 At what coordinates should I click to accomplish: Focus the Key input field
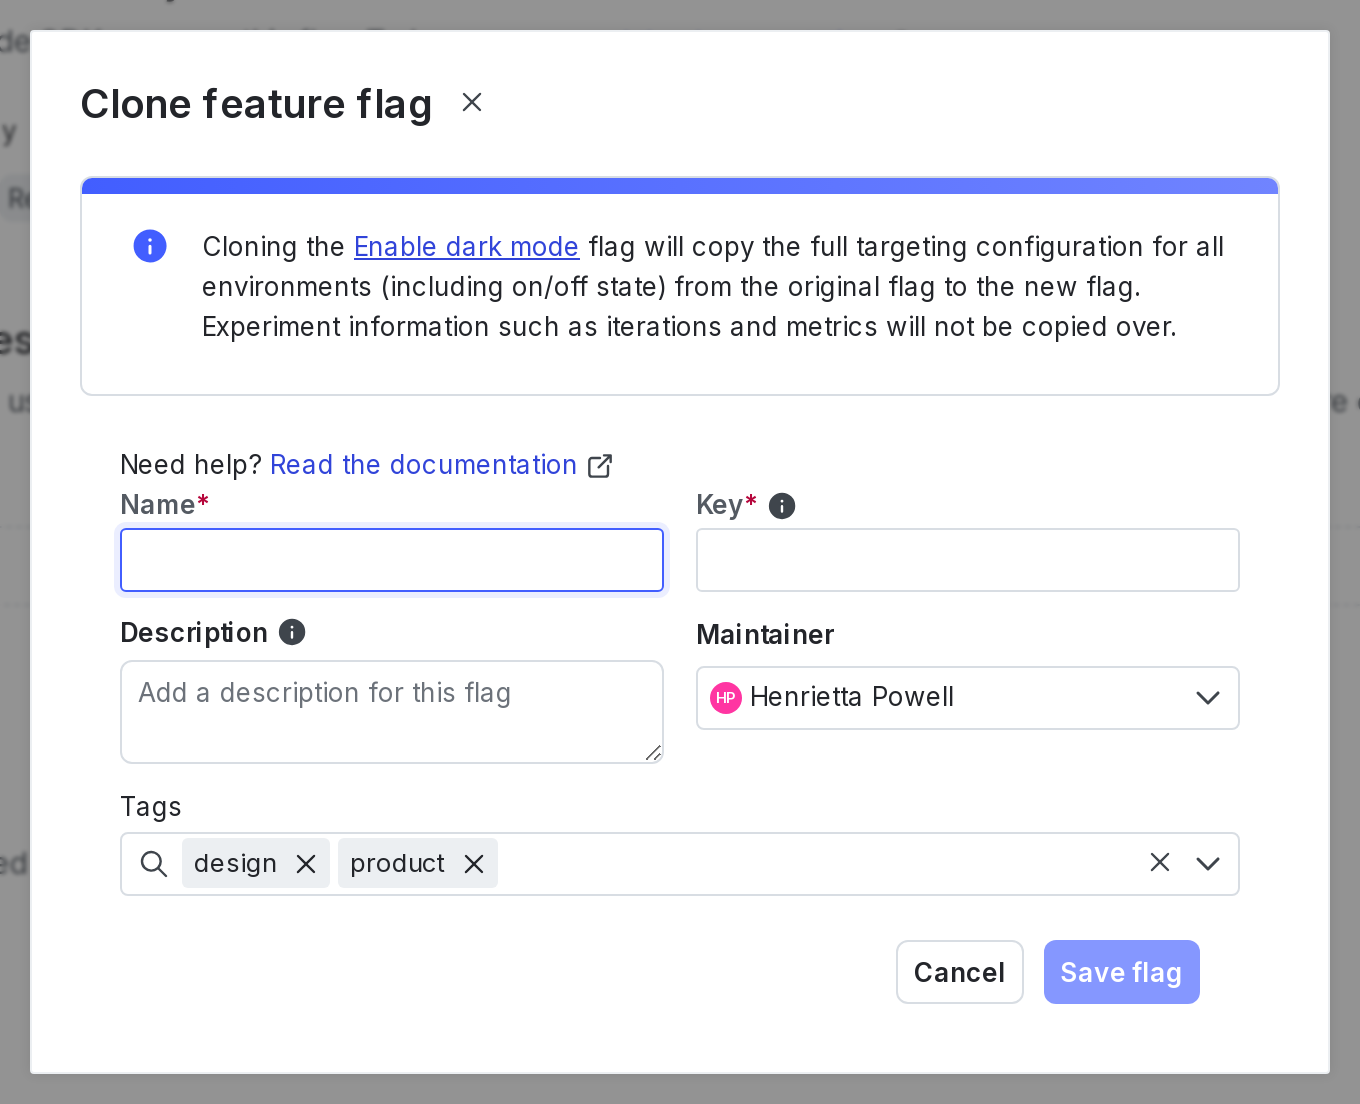pyautogui.click(x=967, y=560)
